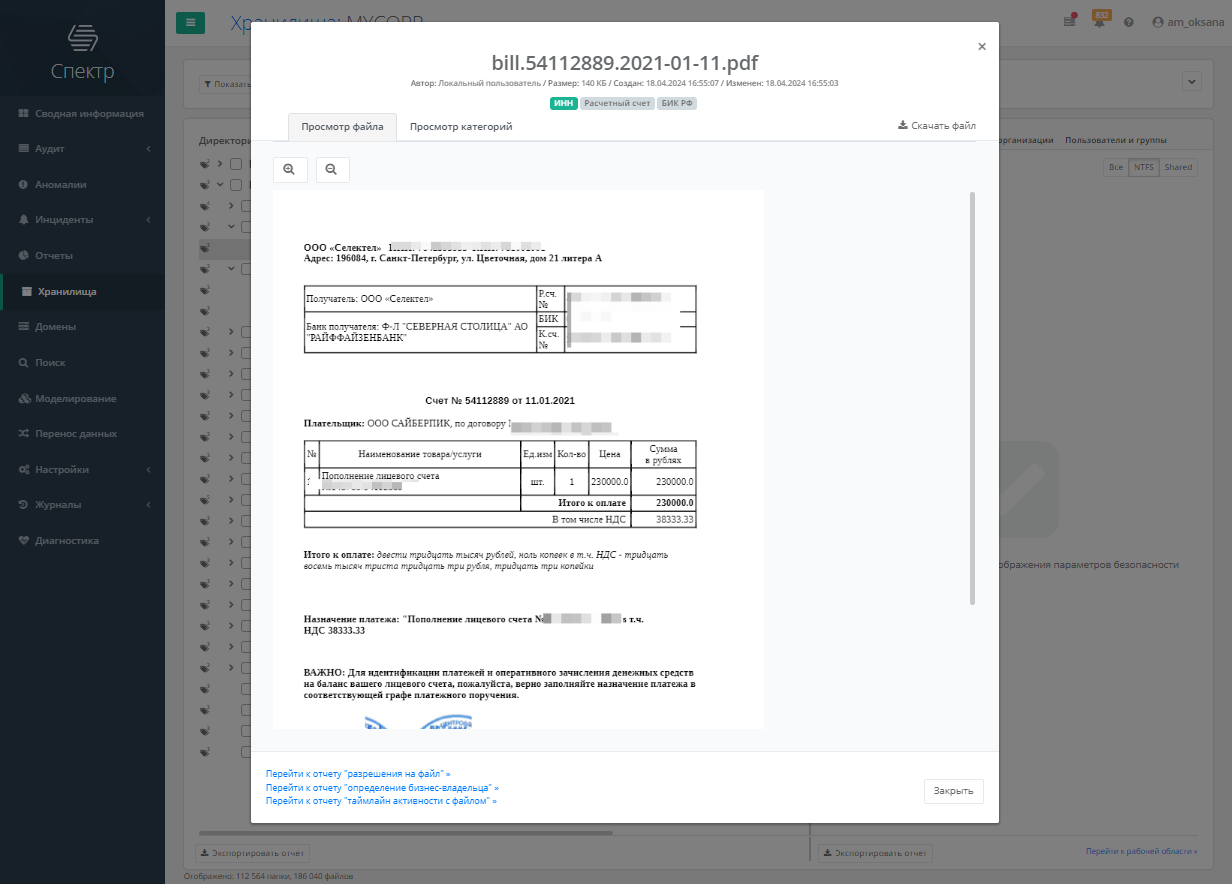Select the Shared permissions filter
This screenshot has width=1232, height=884.
pyautogui.click(x=1178, y=167)
